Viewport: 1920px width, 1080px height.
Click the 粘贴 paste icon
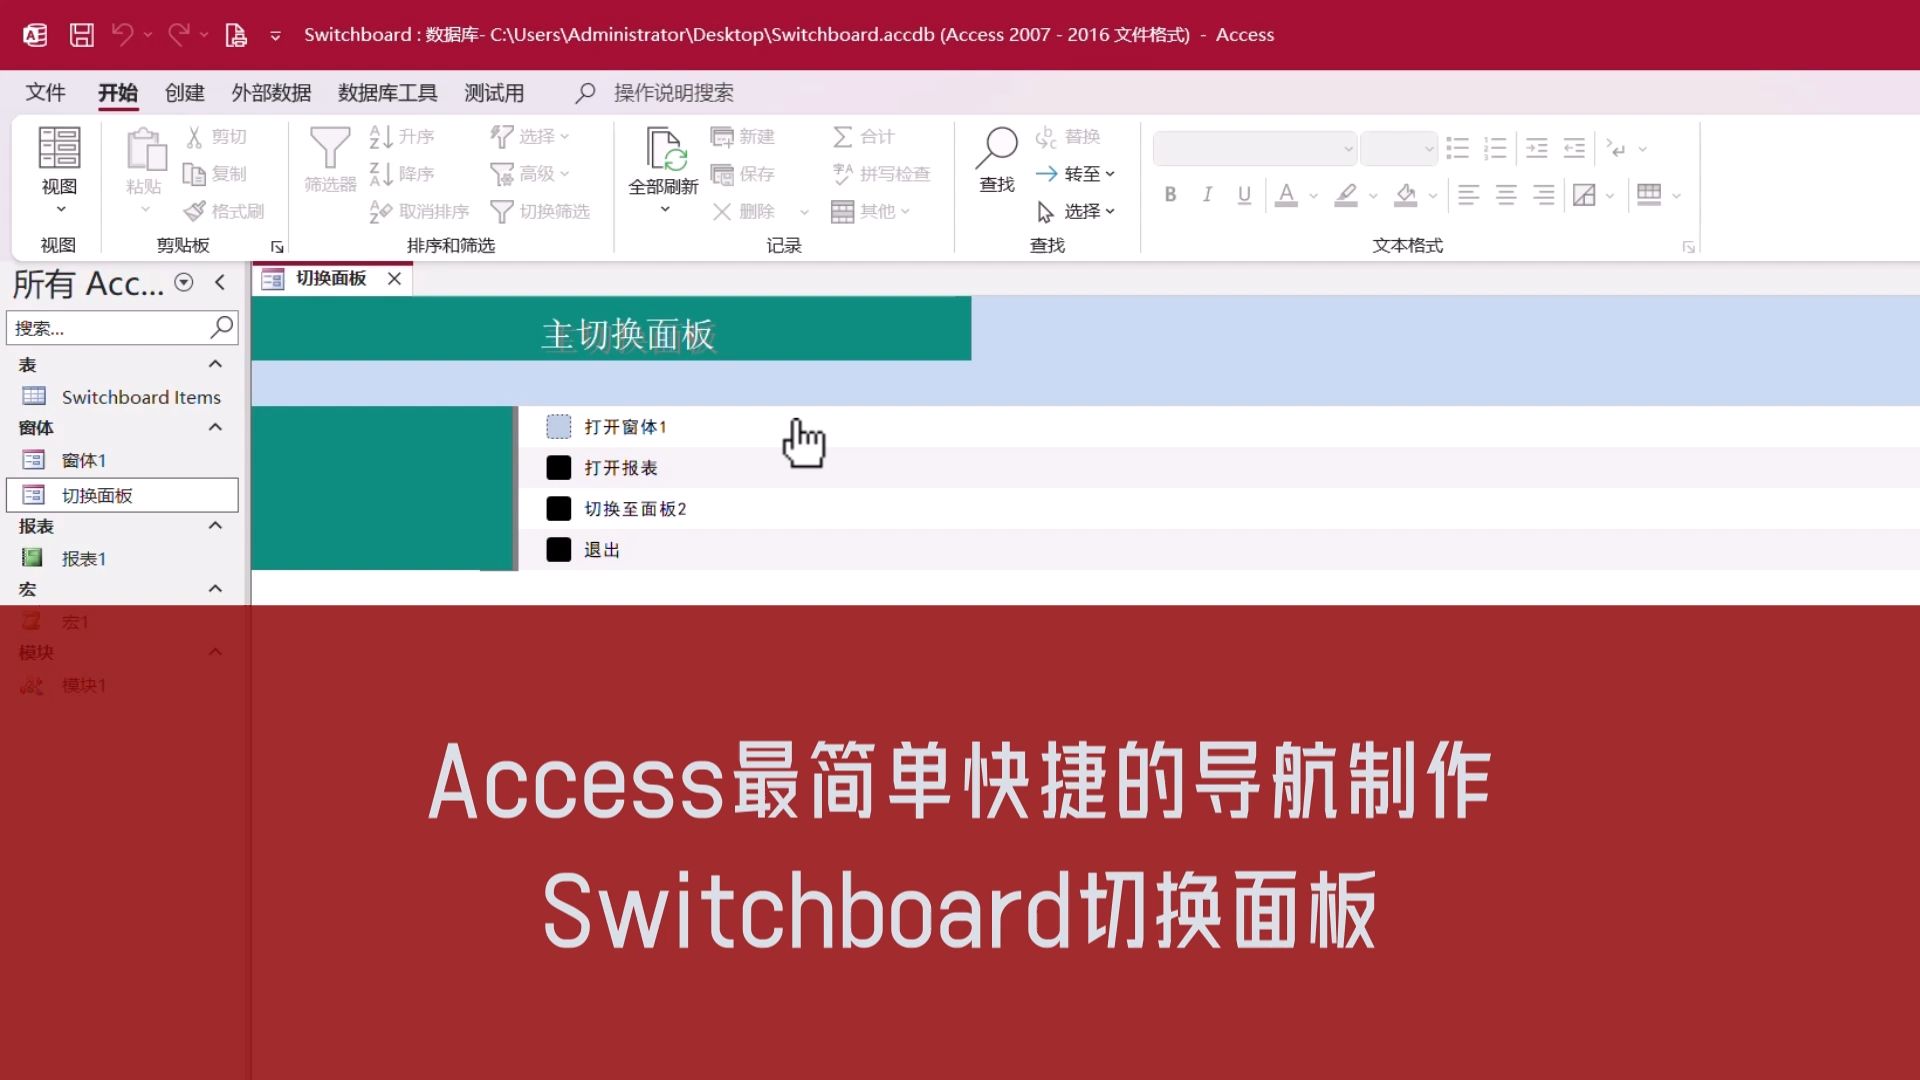point(146,150)
